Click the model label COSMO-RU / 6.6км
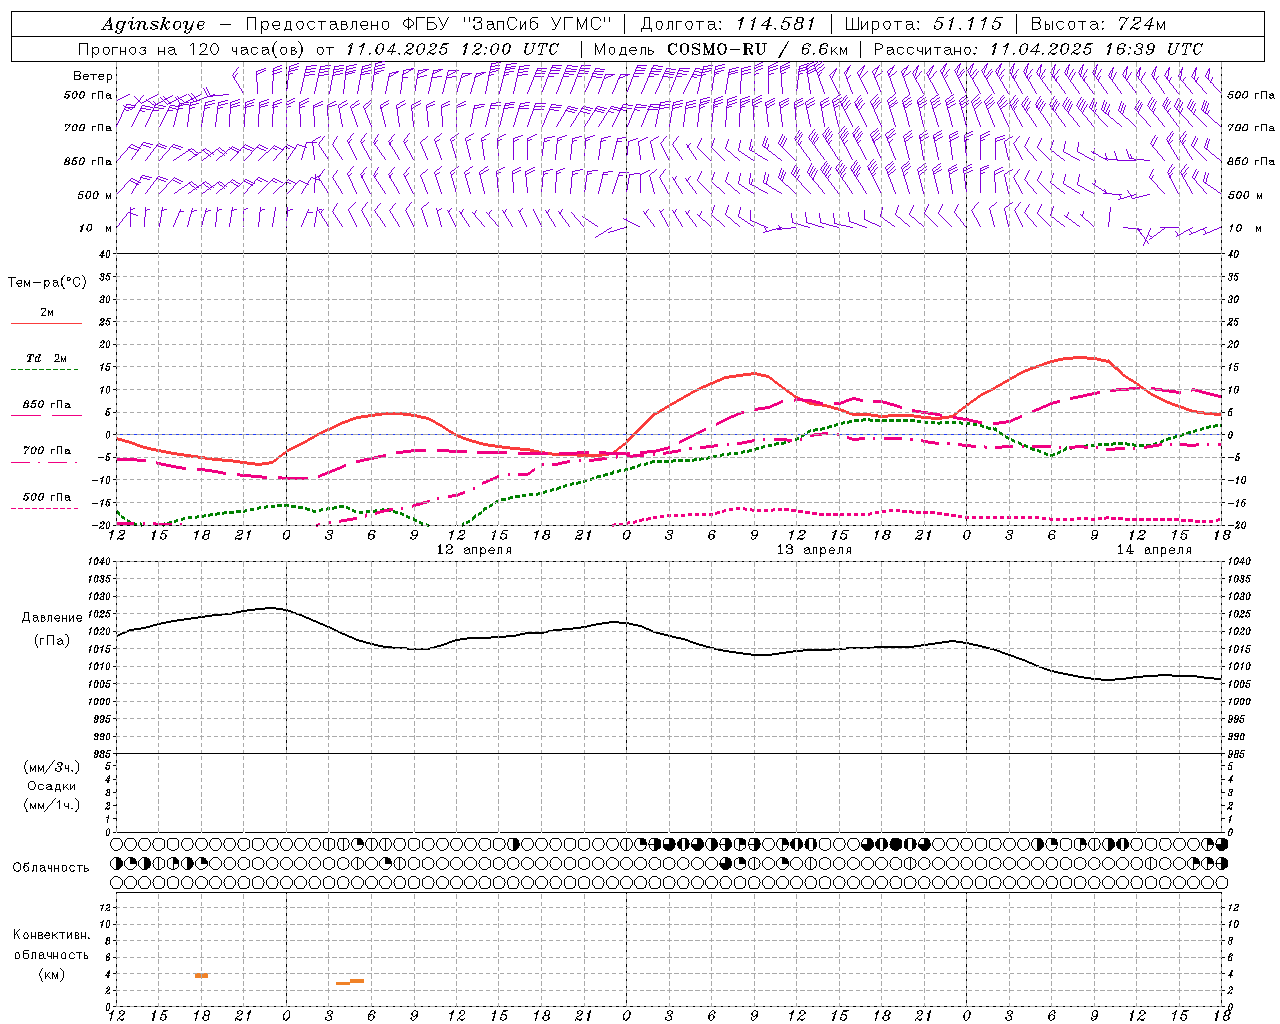The width and height of the screenshot is (1280, 1024). 757,49
